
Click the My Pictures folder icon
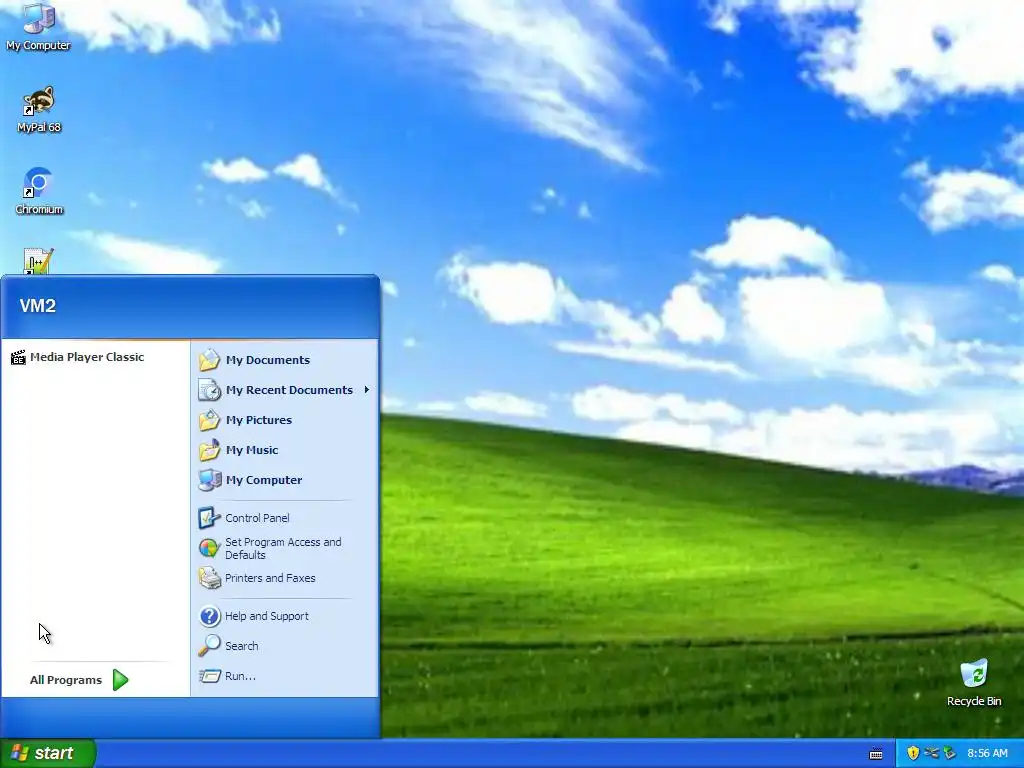pos(209,420)
